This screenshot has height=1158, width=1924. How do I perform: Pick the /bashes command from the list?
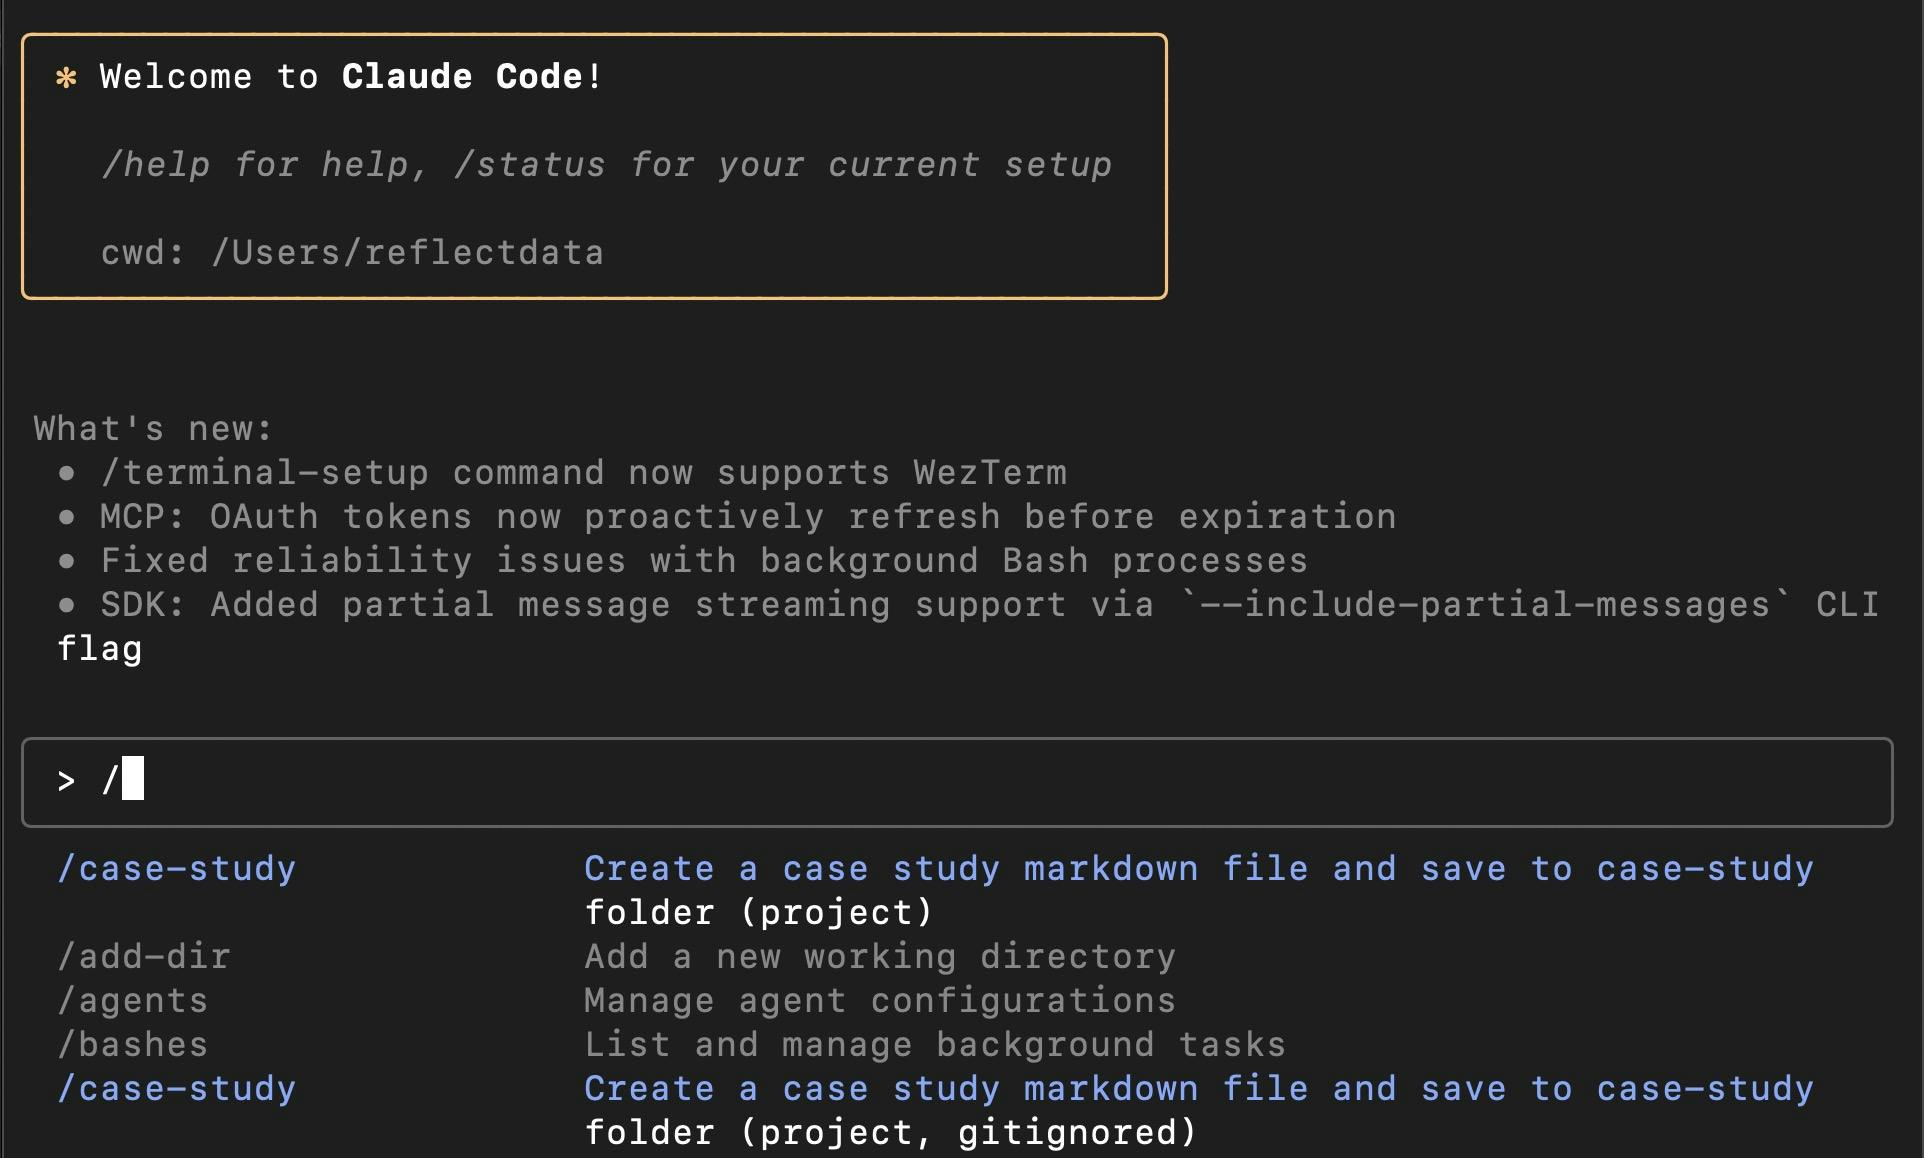coord(133,1045)
